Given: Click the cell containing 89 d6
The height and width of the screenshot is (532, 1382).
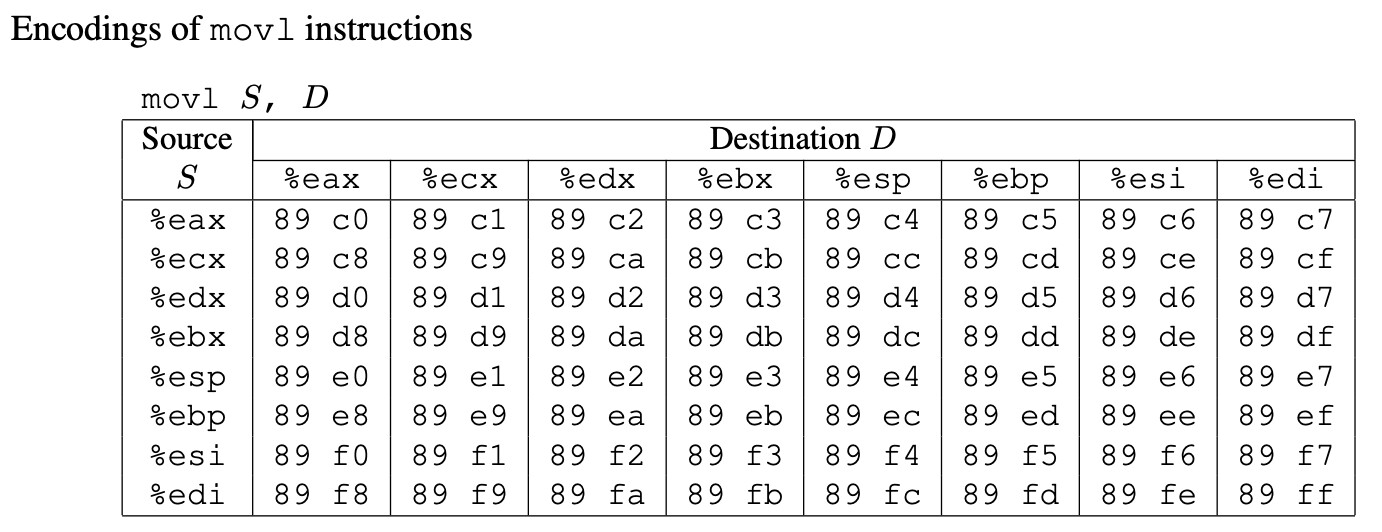Looking at the screenshot, I should [x=1148, y=299].
